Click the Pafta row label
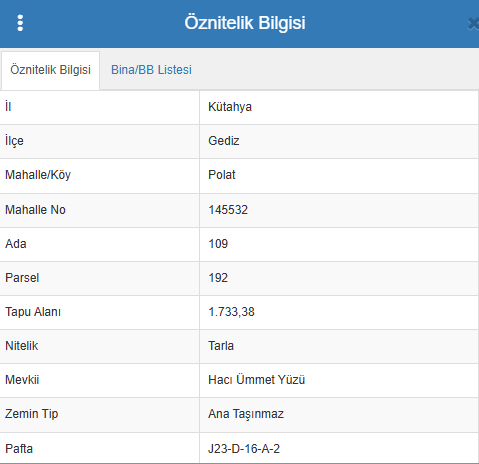The image size is (479, 464). pyautogui.click(x=19, y=449)
